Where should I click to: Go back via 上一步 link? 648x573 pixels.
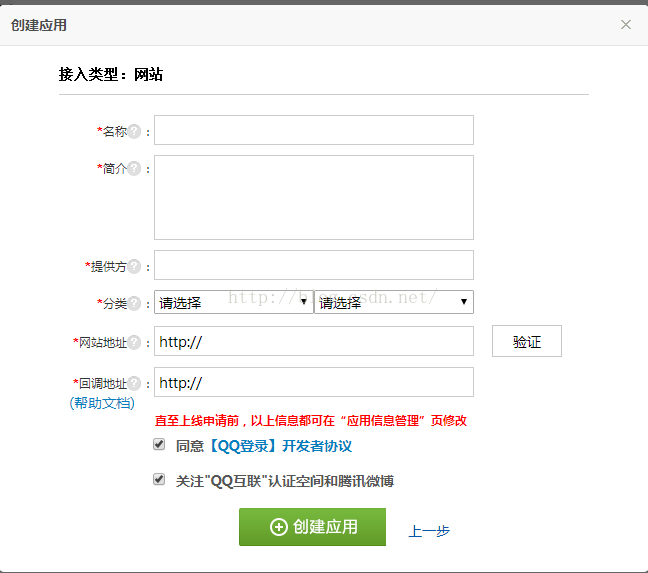[x=429, y=530]
